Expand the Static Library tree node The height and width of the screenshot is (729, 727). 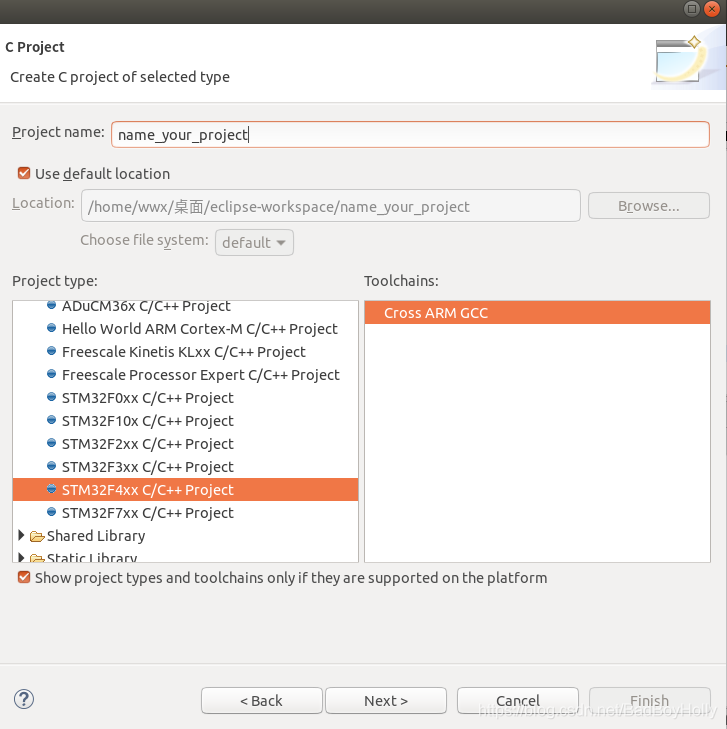[x=21, y=557]
